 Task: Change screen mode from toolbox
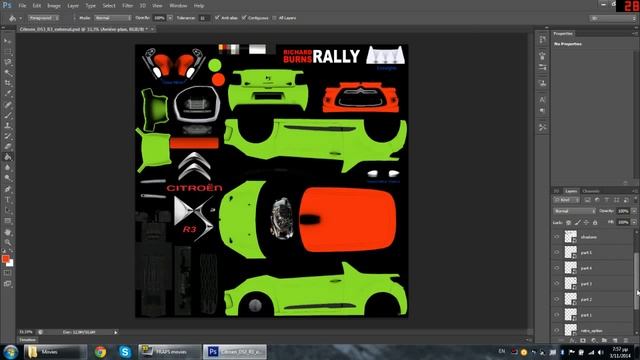[7, 284]
